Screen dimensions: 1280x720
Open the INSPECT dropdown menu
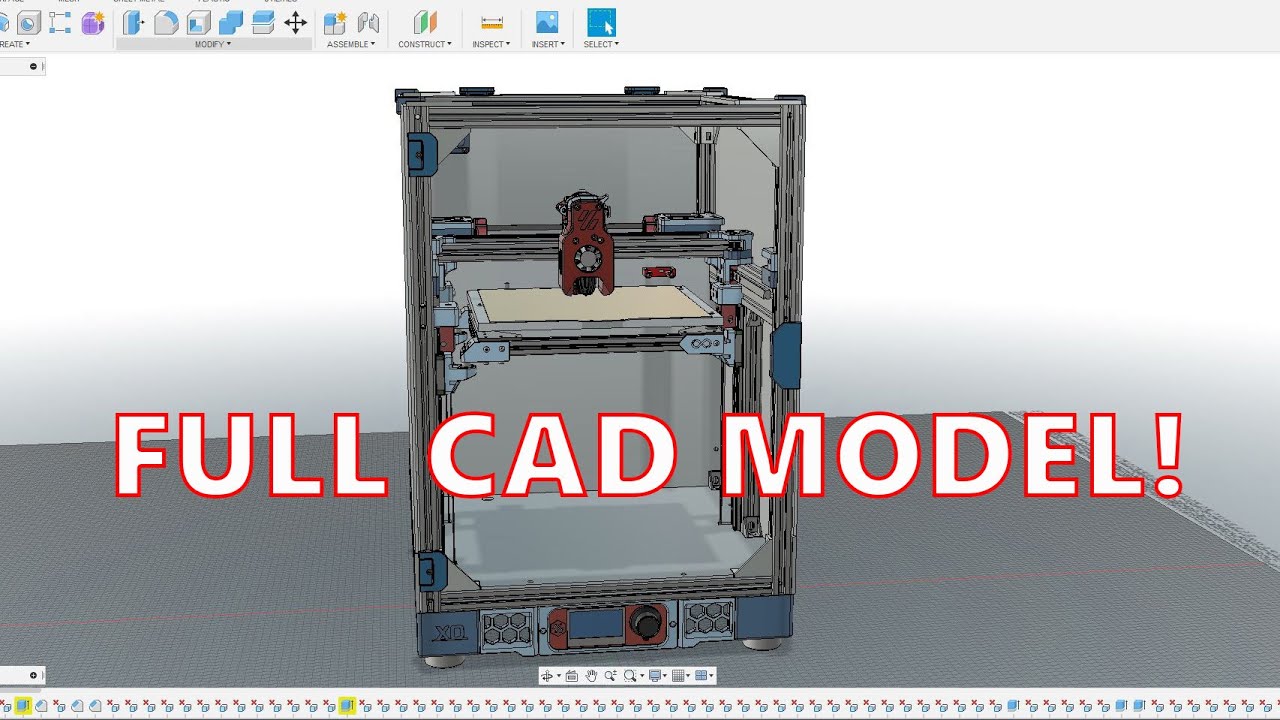click(491, 44)
